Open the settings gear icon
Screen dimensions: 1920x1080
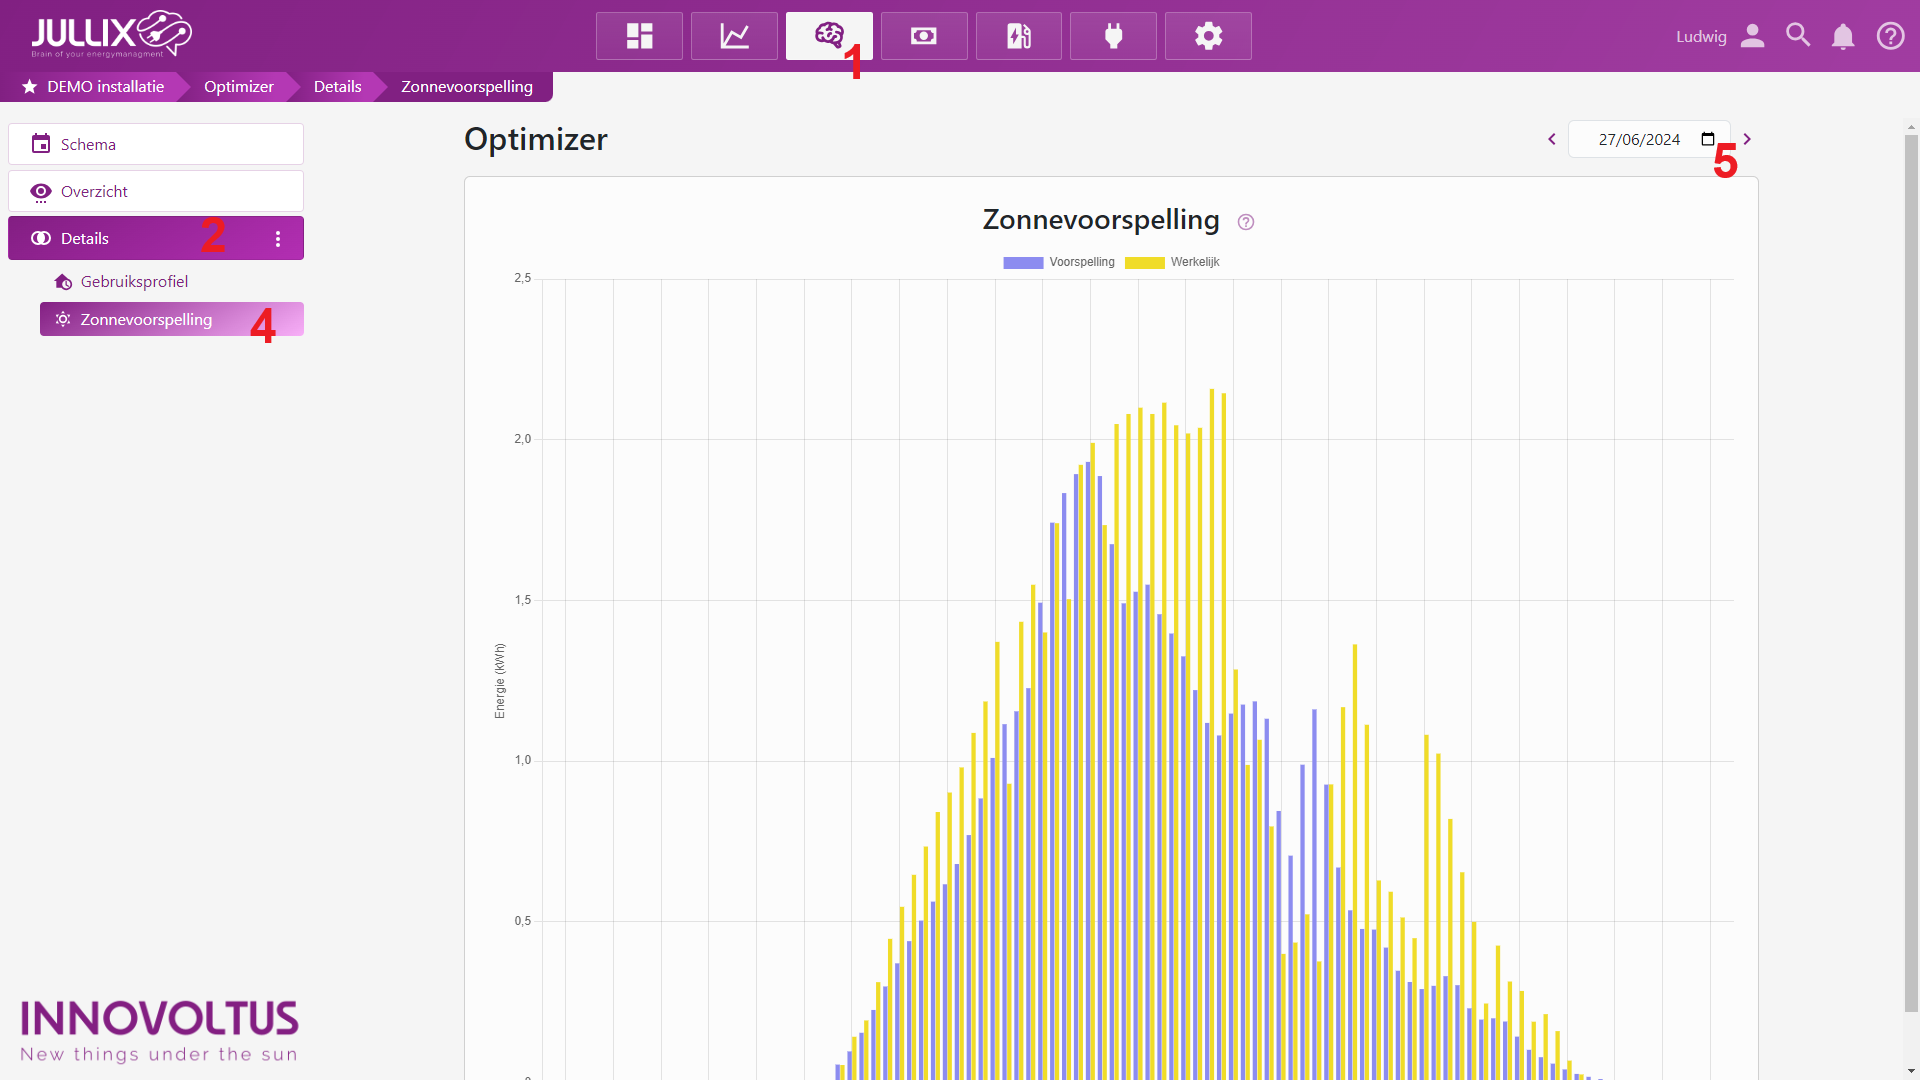click(x=1208, y=36)
